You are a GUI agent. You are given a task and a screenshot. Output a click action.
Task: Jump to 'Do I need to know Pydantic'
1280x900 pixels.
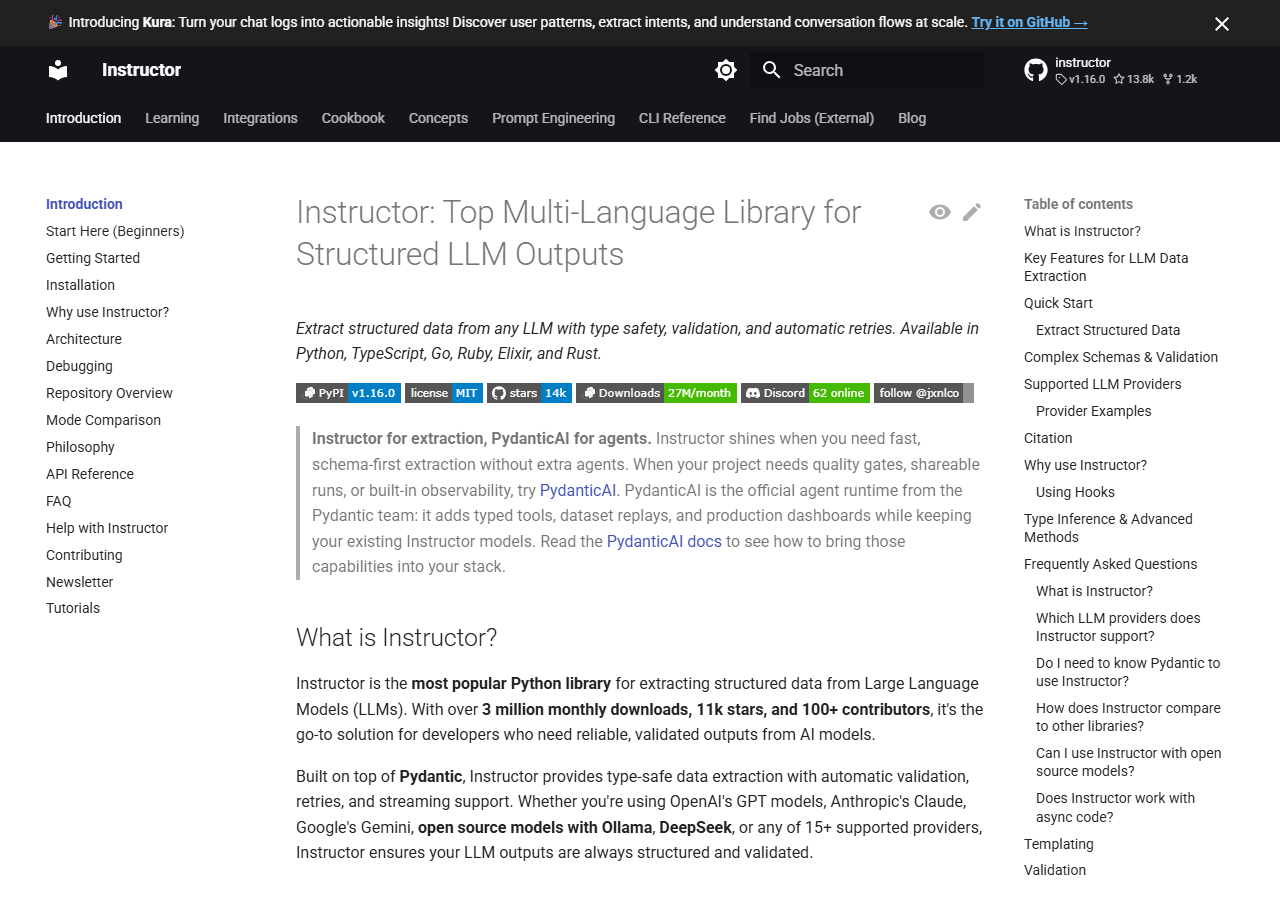coord(1128,672)
